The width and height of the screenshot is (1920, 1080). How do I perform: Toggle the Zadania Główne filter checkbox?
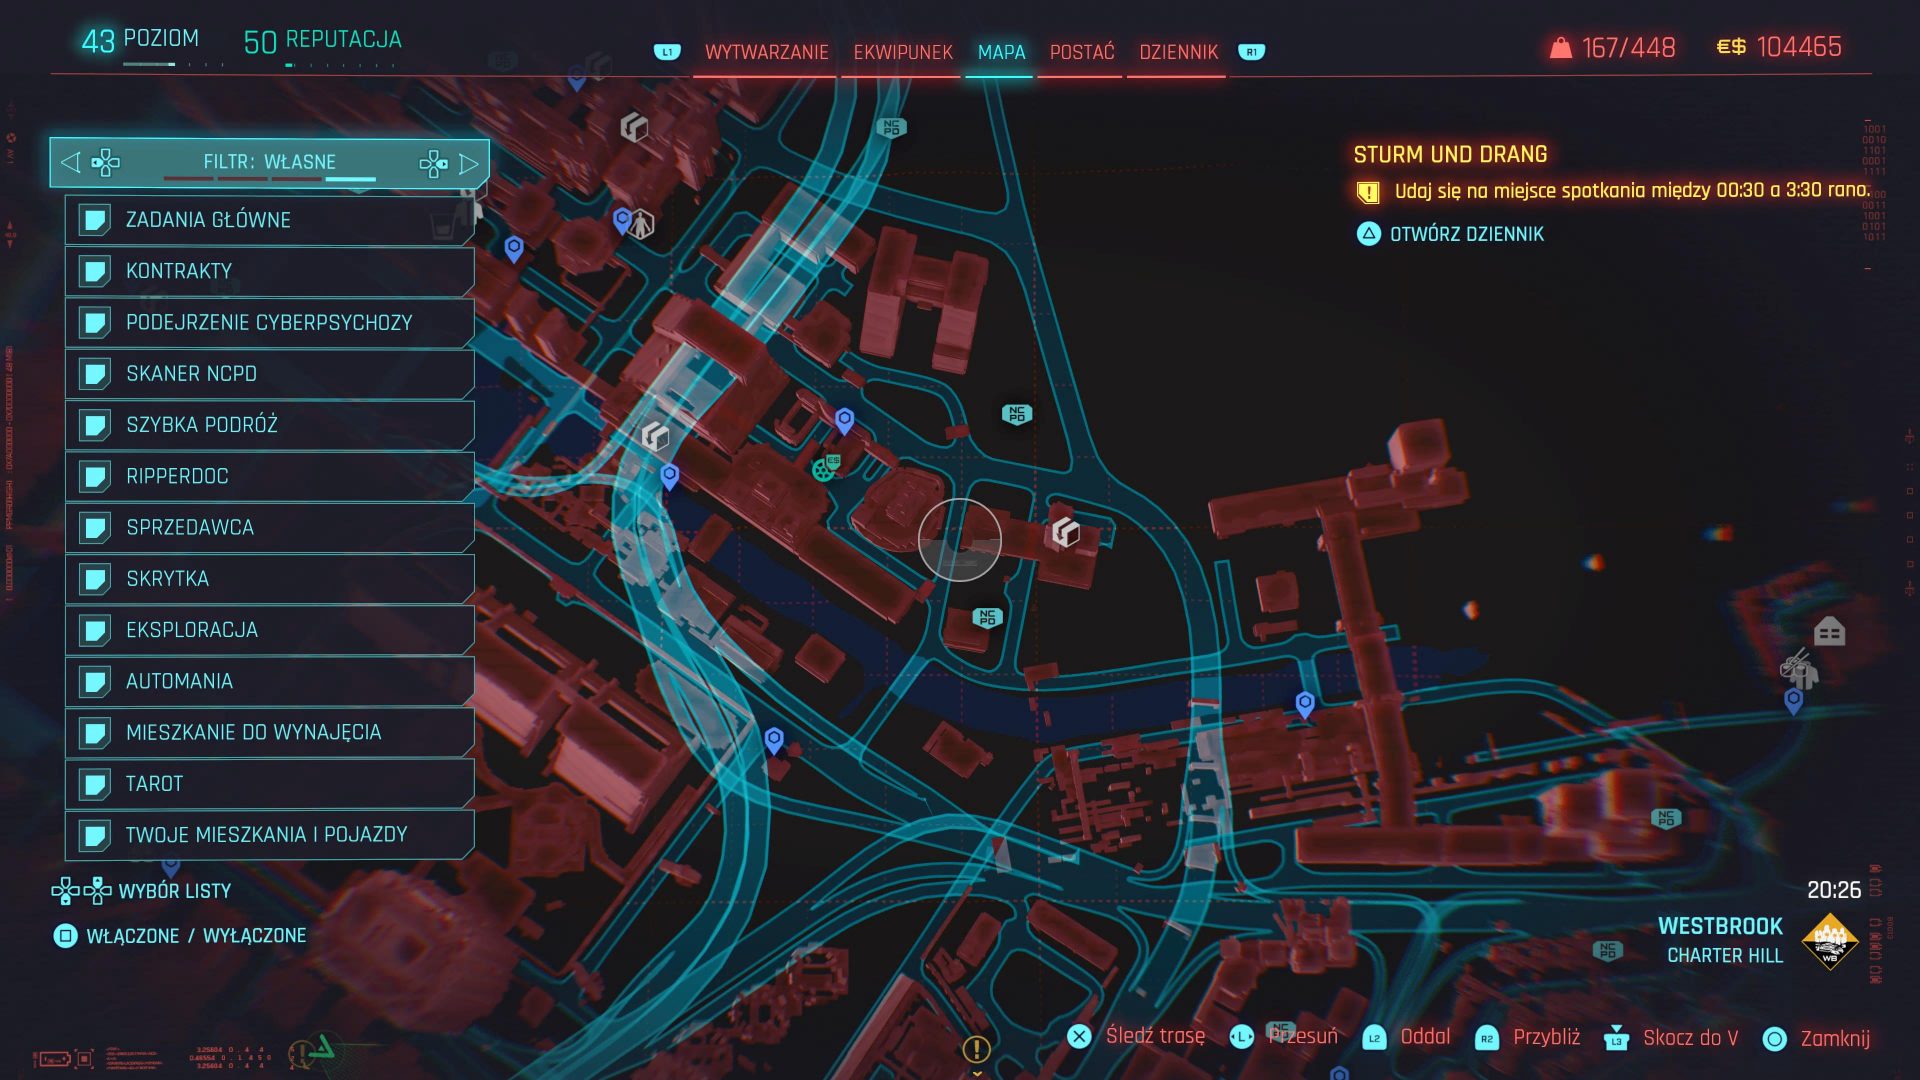[95, 220]
